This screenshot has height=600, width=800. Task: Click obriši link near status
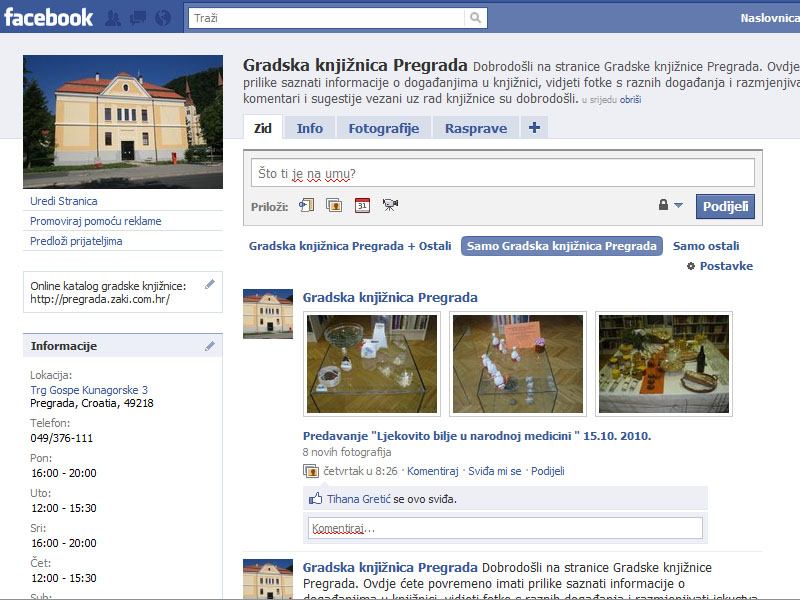coord(631,100)
